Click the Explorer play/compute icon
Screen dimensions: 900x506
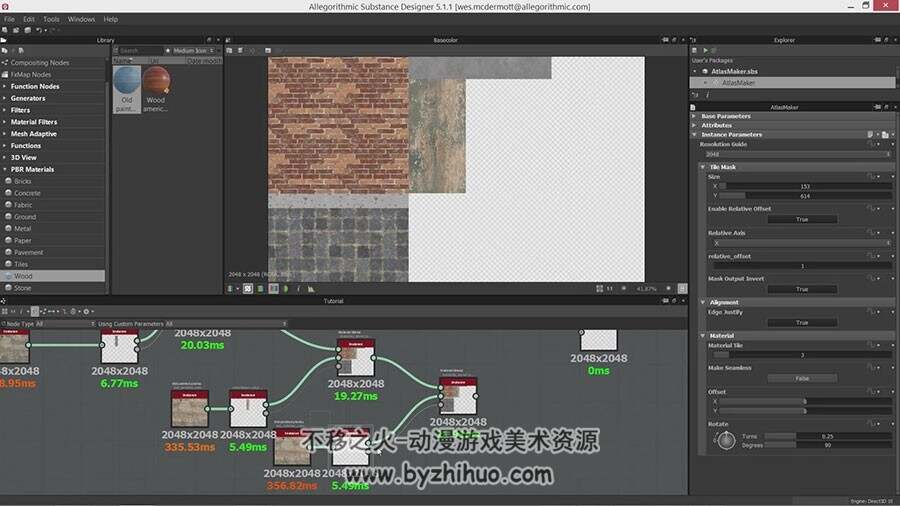705,50
